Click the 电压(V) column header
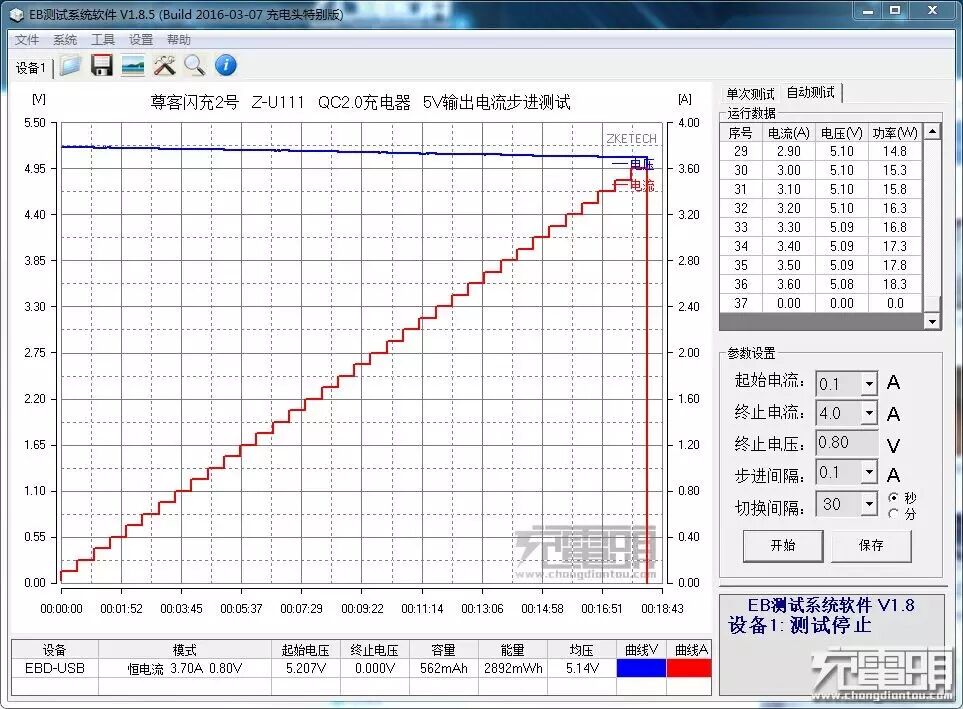 coord(841,133)
